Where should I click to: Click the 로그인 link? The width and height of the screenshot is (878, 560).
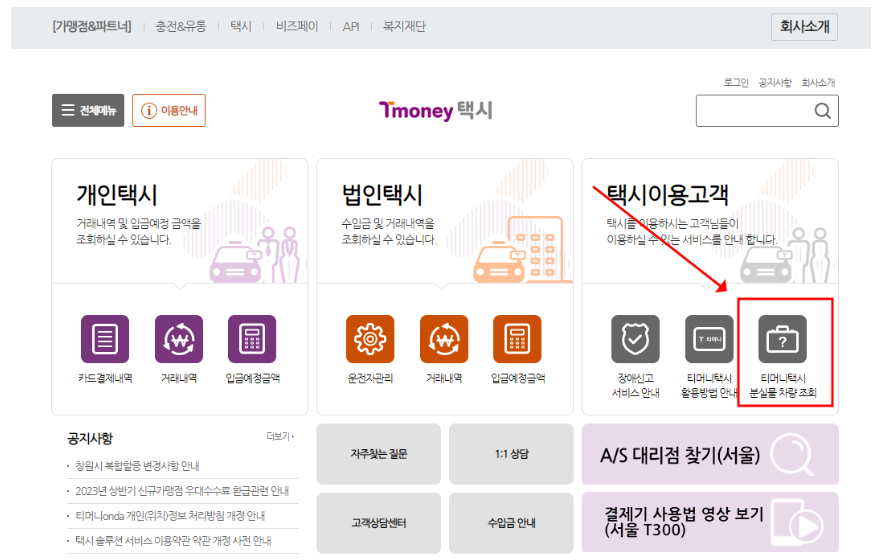tap(736, 82)
